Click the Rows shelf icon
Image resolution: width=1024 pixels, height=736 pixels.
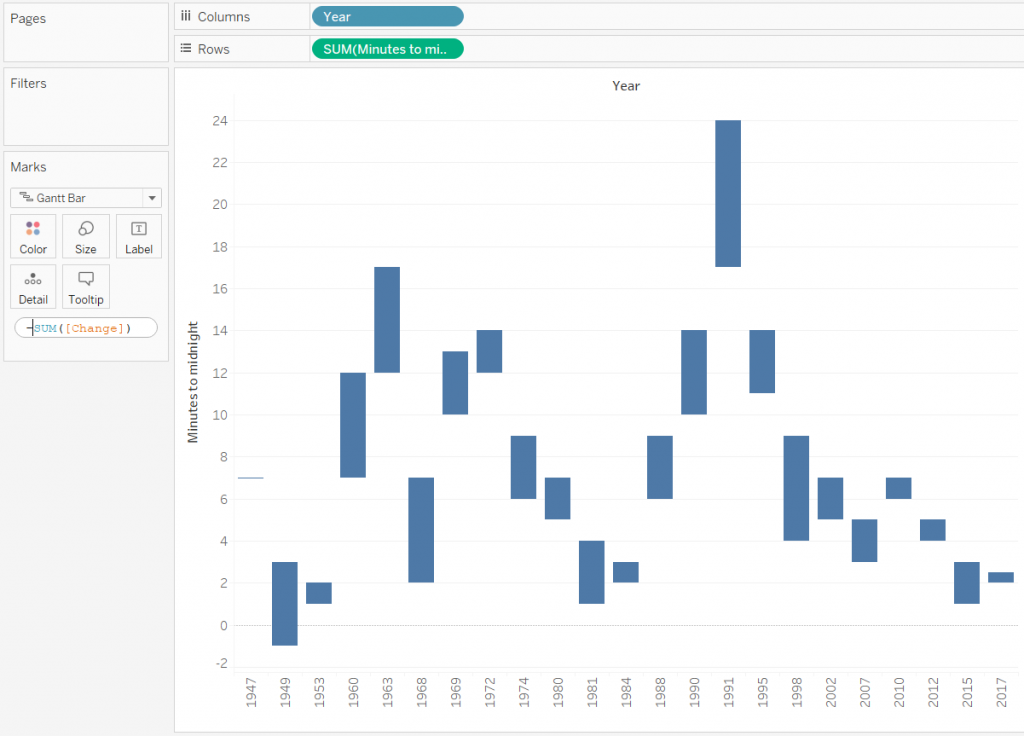[187, 48]
